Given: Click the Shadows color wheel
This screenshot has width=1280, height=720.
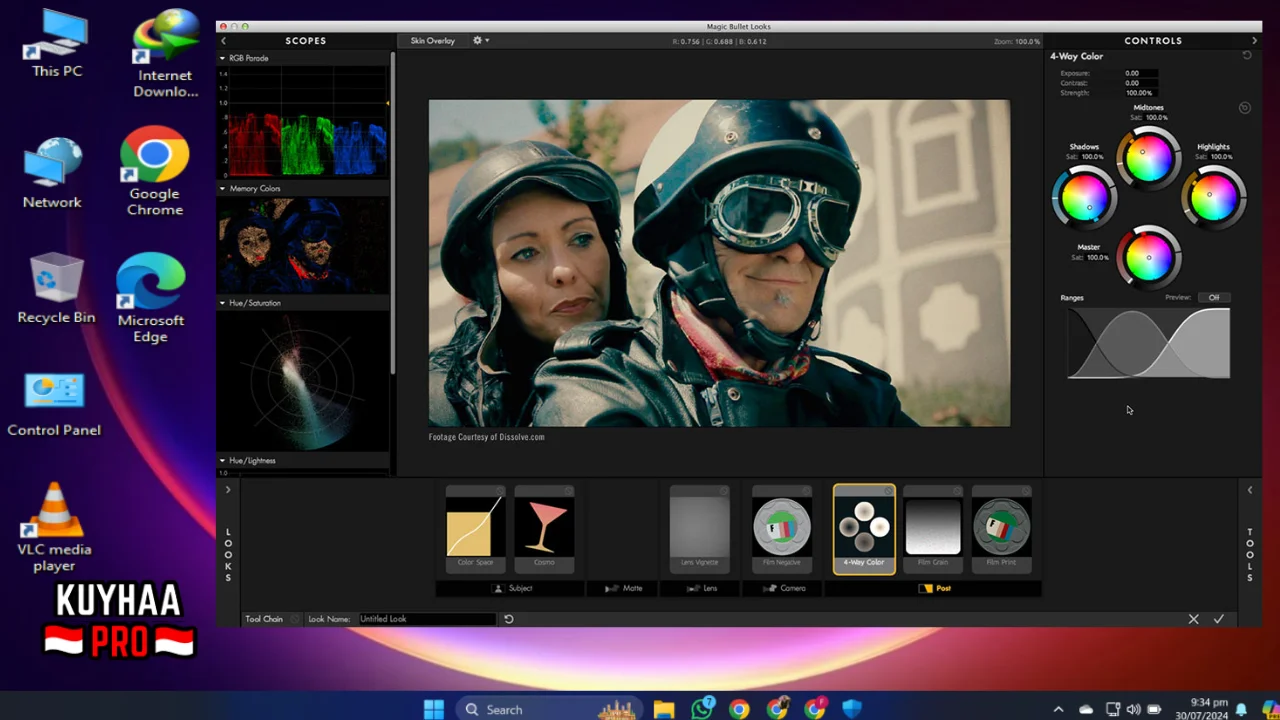Looking at the screenshot, I should [x=1084, y=197].
